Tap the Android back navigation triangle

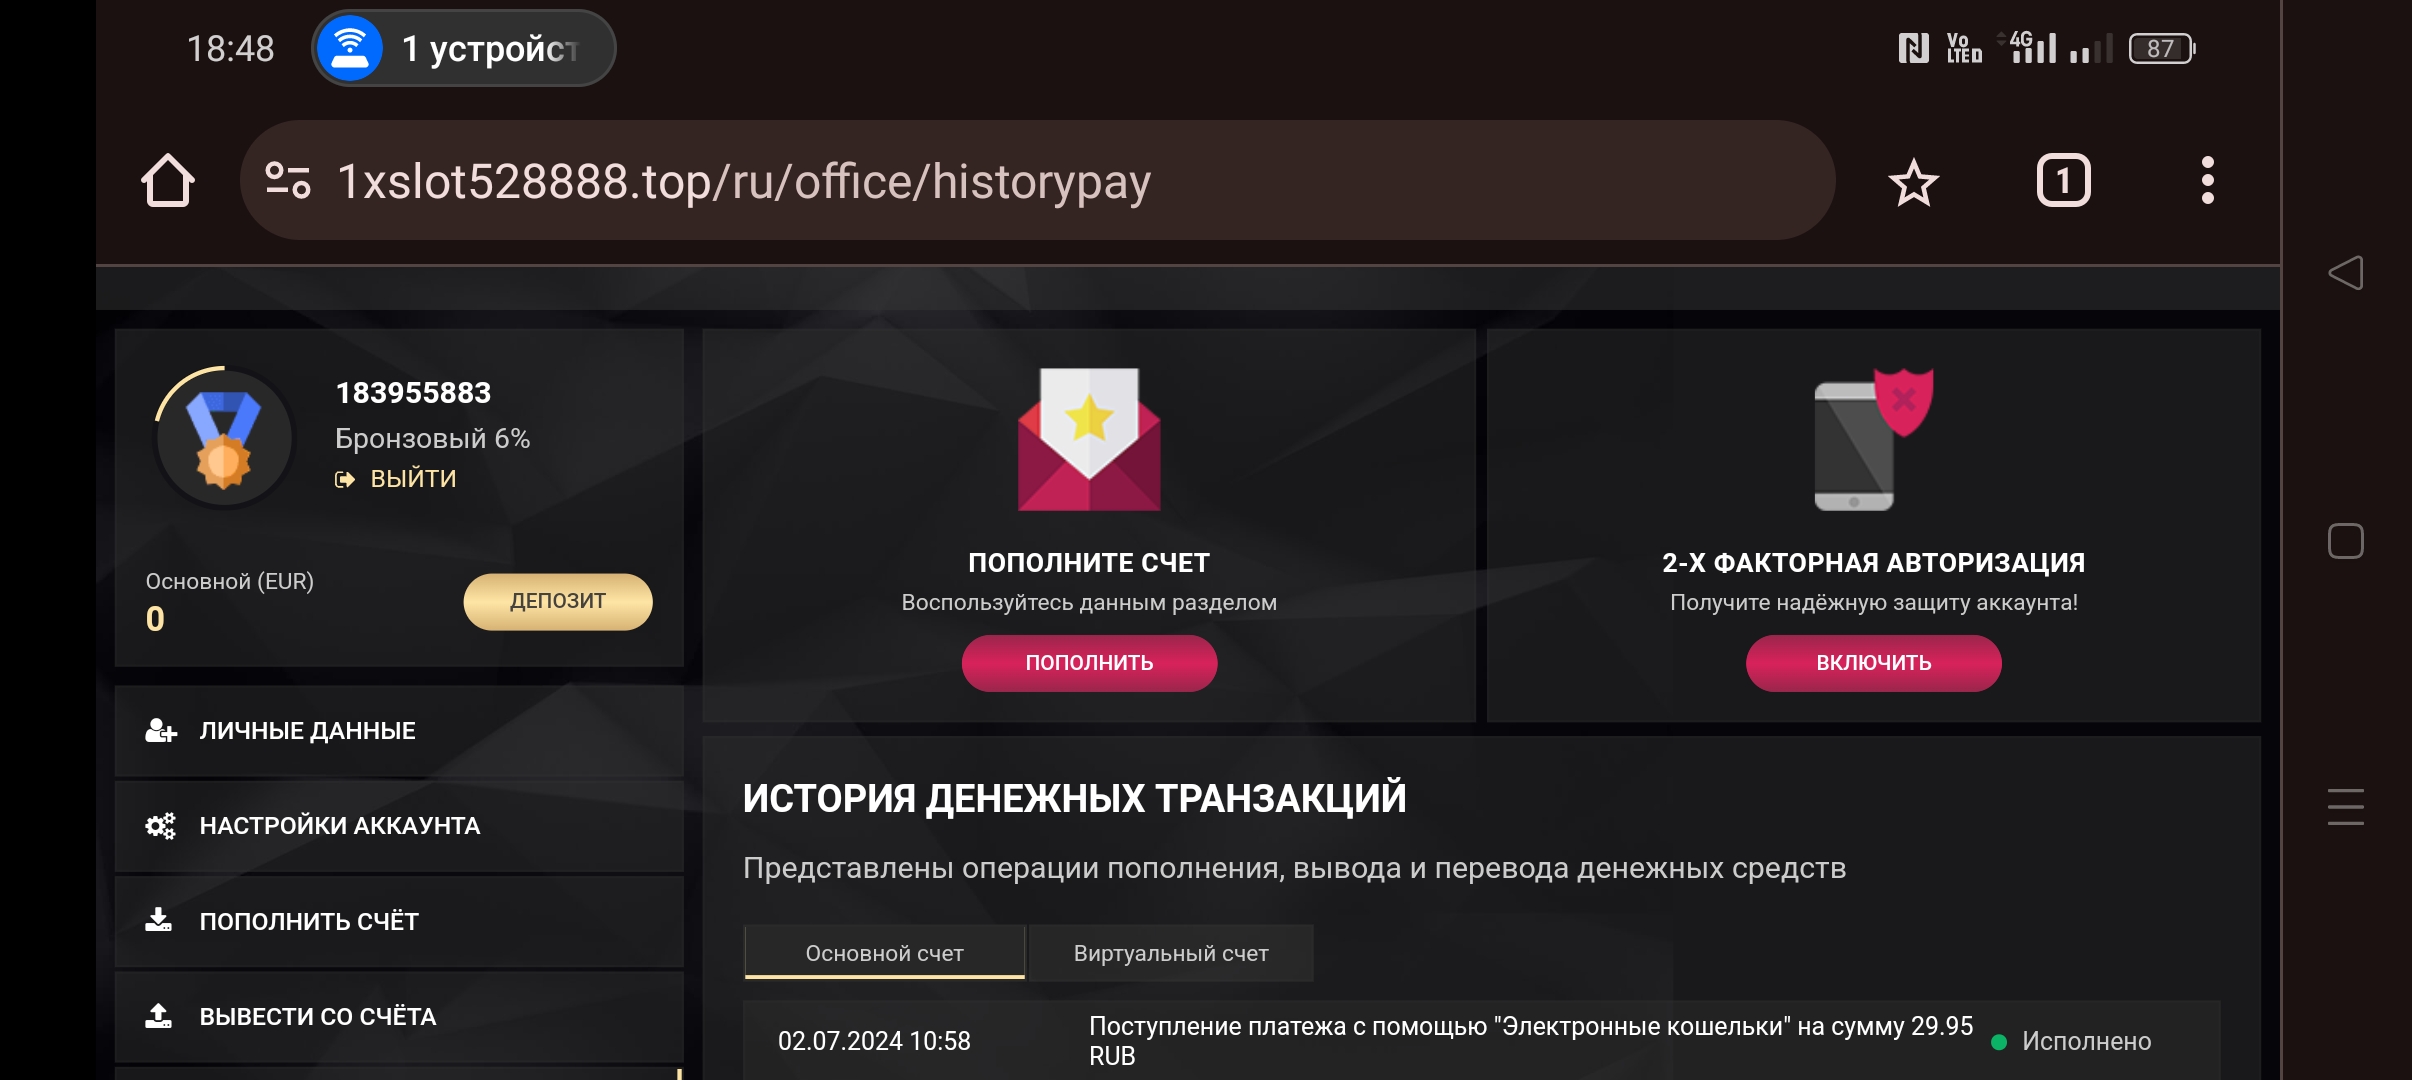2345,273
